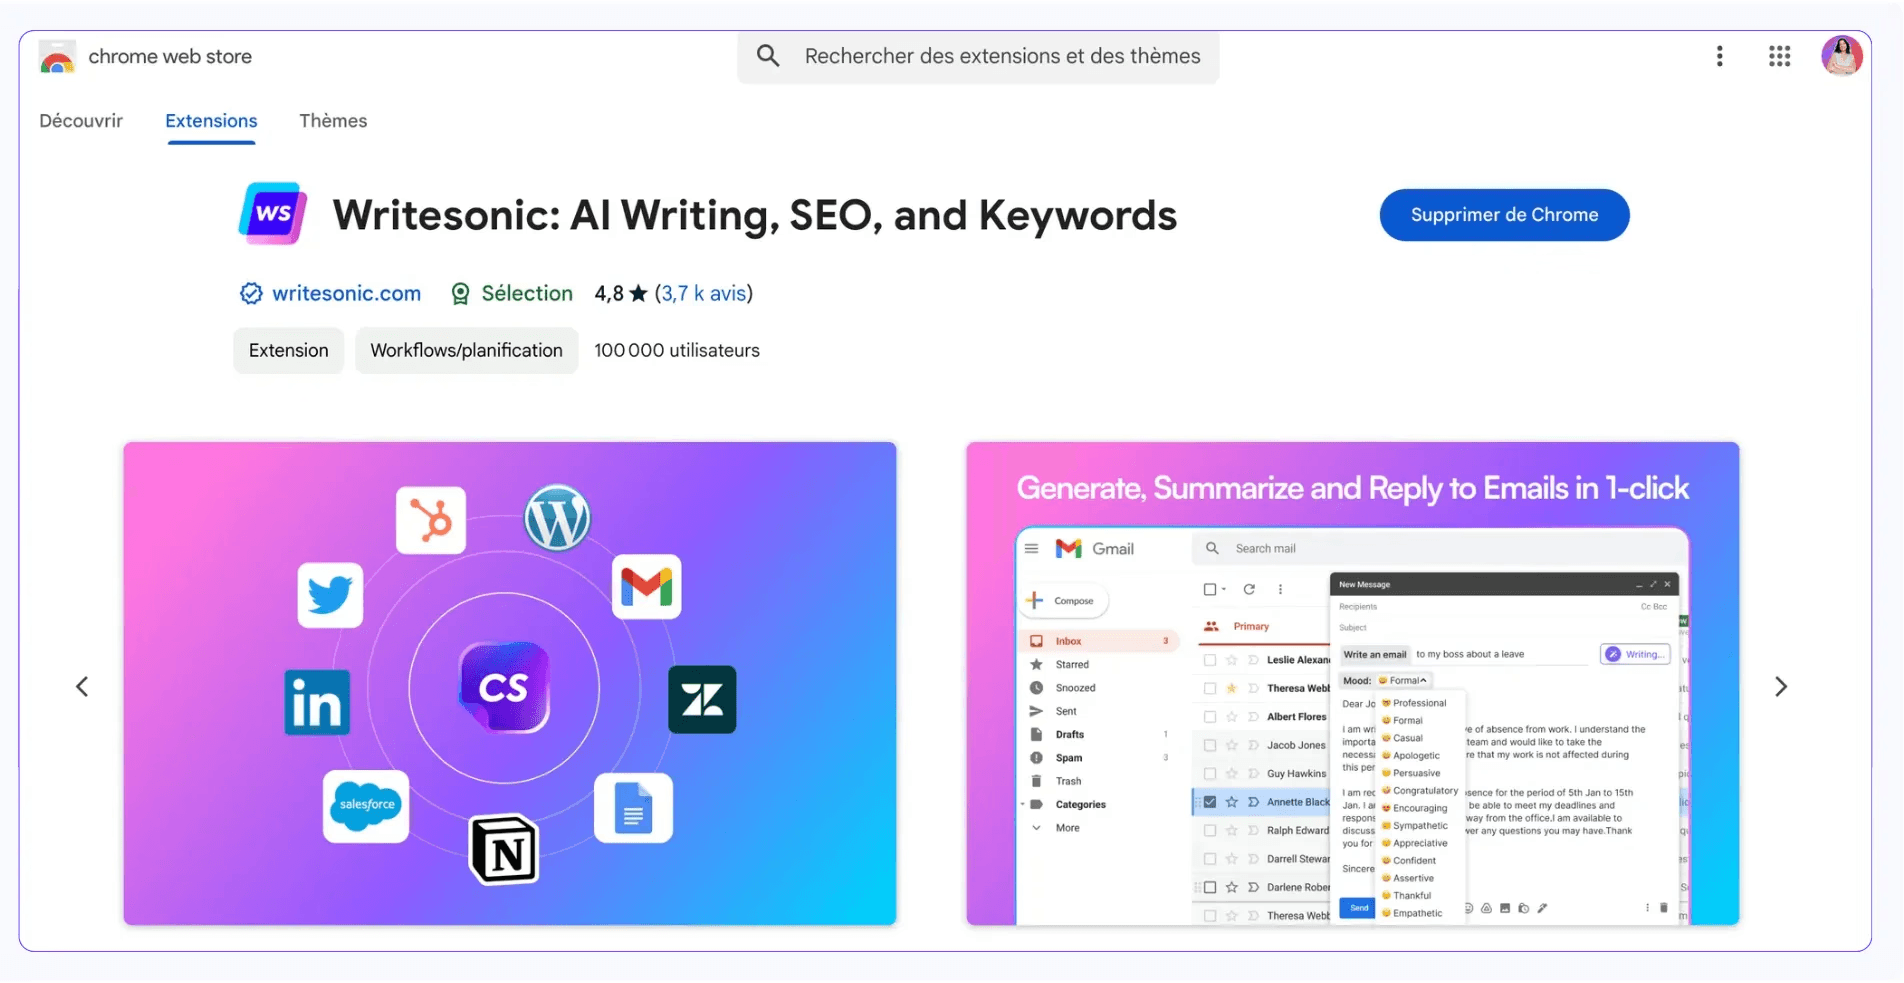Click the Sélection award badge icon
This screenshot has height=983, width=1904.
pos(460,293)
